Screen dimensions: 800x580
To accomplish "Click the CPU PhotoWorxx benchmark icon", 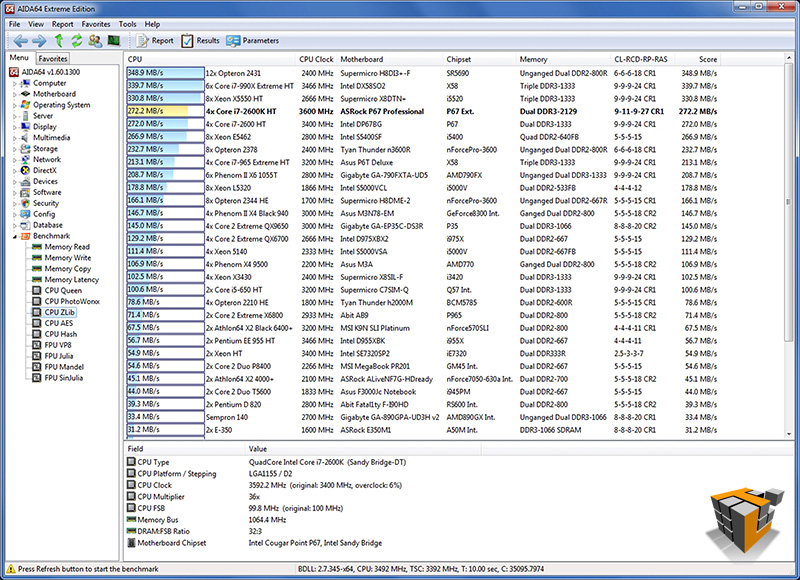I will [37, 301].
